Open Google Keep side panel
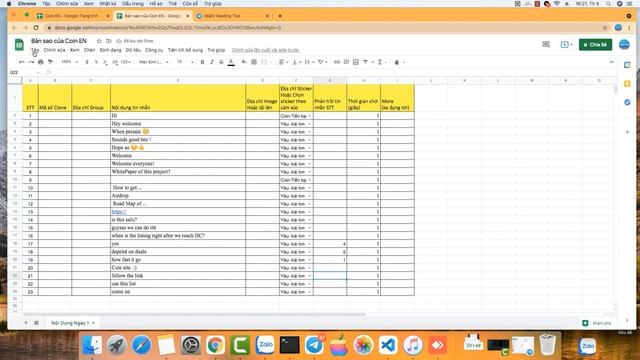 [627, 84]
